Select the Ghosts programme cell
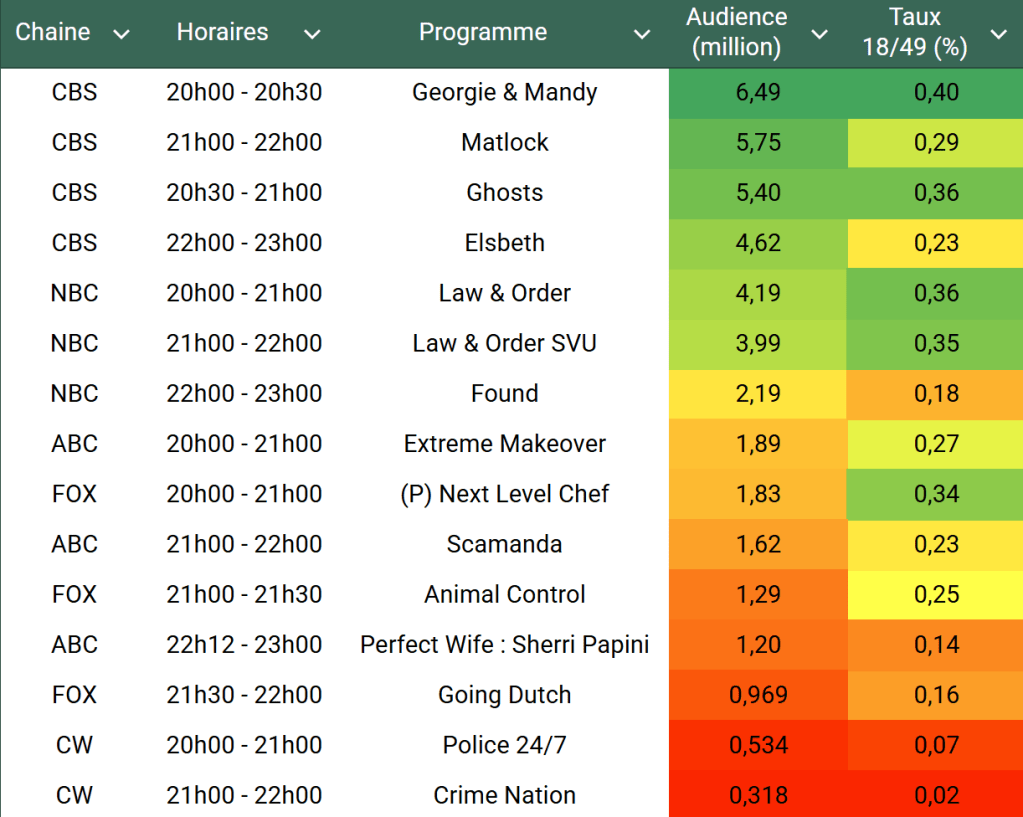Screen dimensions: 1023x817 pyautogui.click(x=504, y=193)
